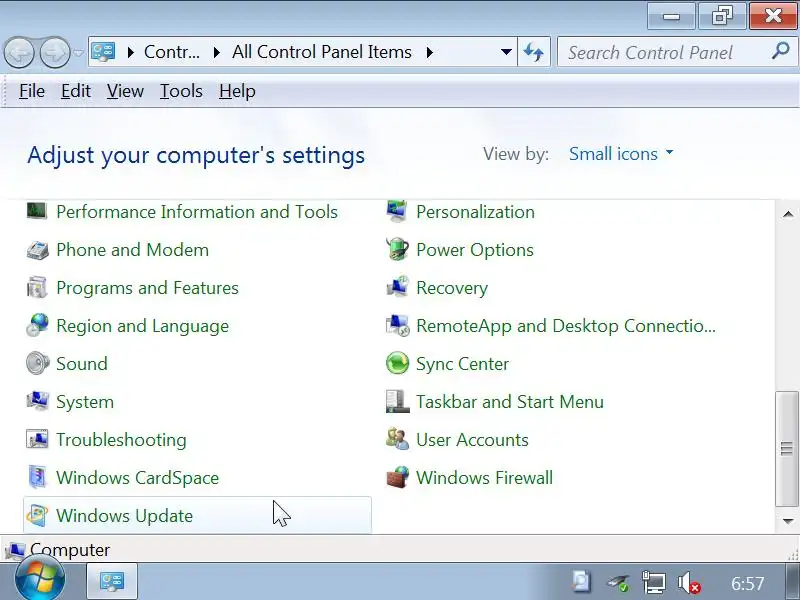This screenshot has width=800, height=600.
Task: Click the Action Center tray icon
Action: 582,582
